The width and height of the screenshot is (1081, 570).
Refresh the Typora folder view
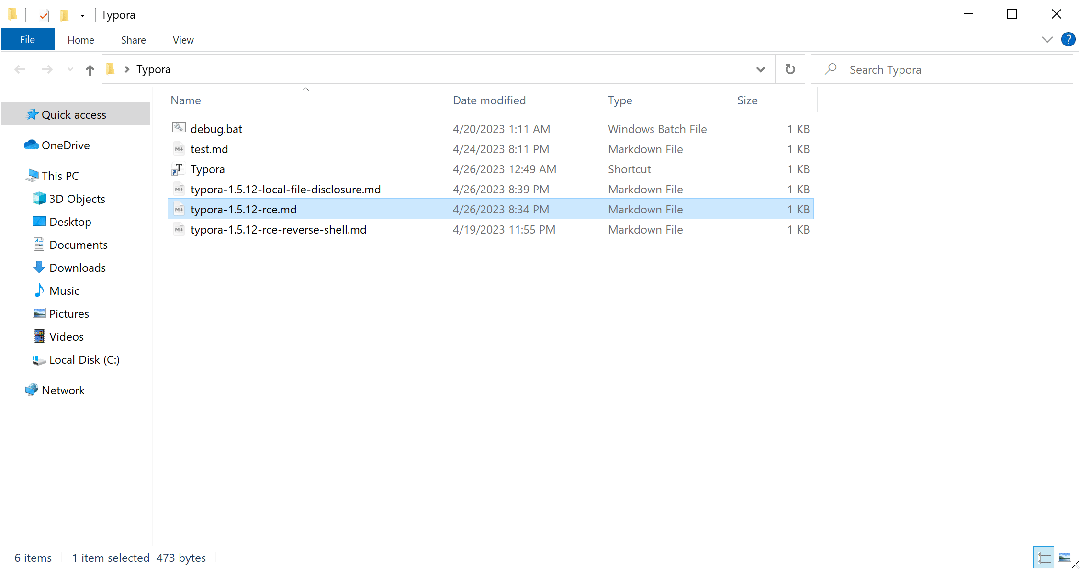point(790,69)
